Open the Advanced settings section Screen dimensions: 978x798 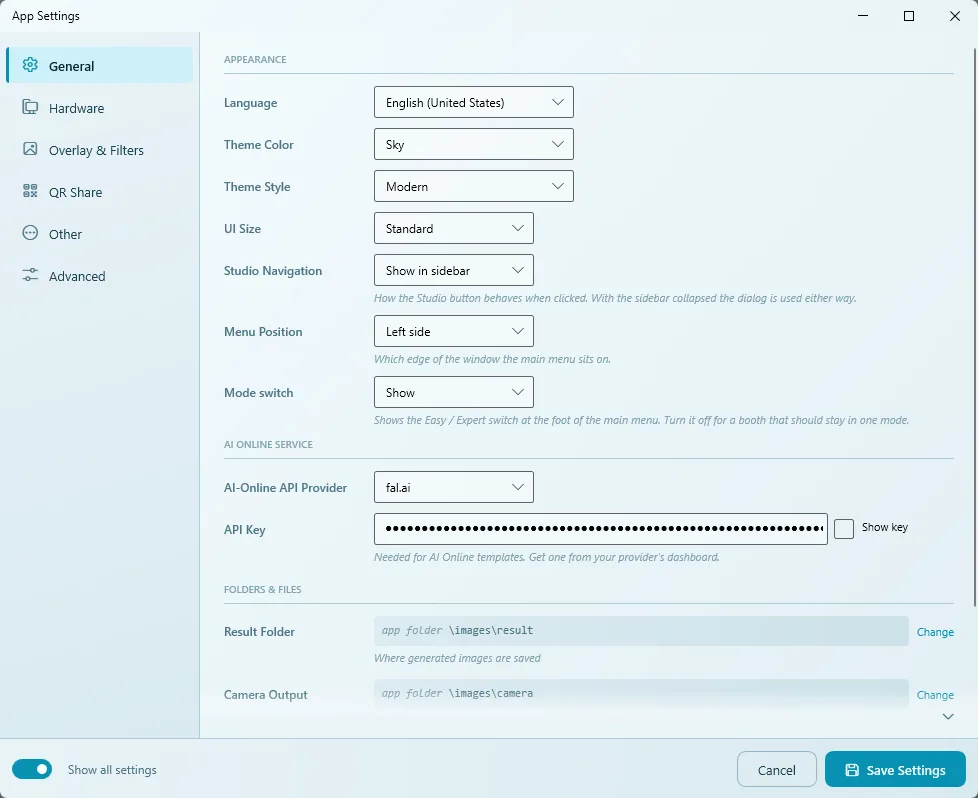[100, 276]
